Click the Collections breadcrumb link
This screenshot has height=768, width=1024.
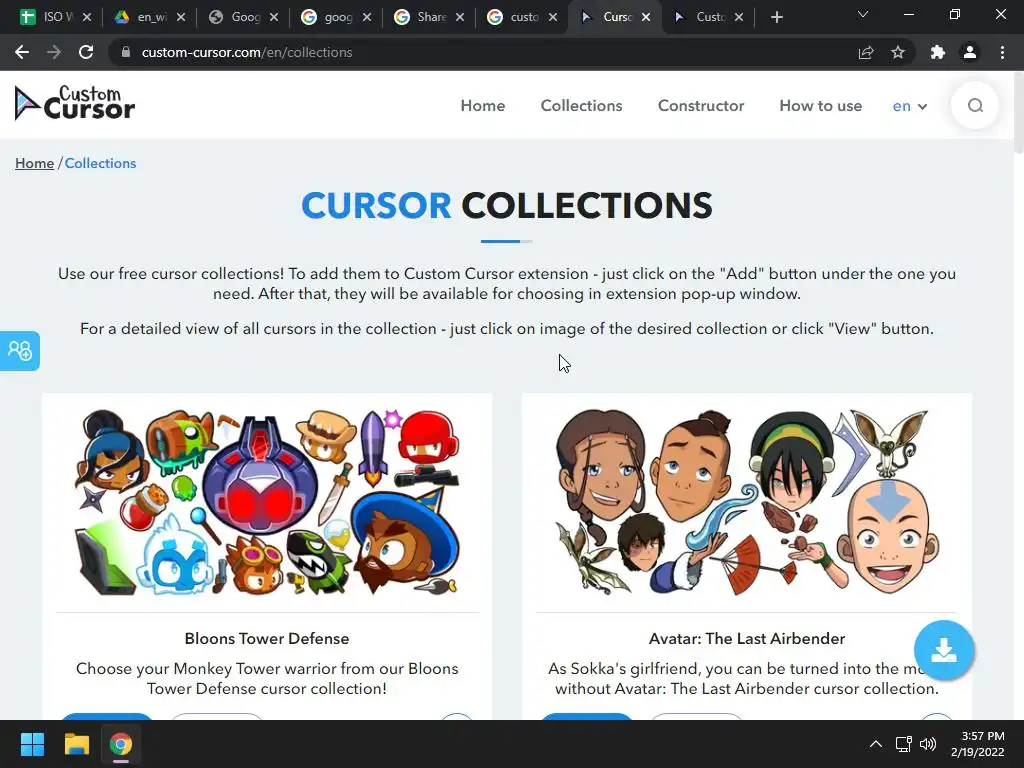[101, 163]
